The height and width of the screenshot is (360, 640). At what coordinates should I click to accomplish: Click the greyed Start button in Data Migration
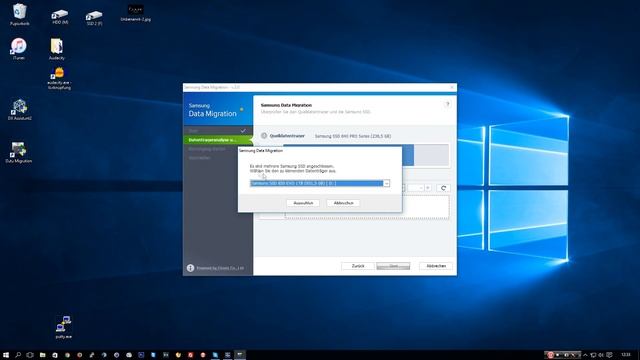393,266
